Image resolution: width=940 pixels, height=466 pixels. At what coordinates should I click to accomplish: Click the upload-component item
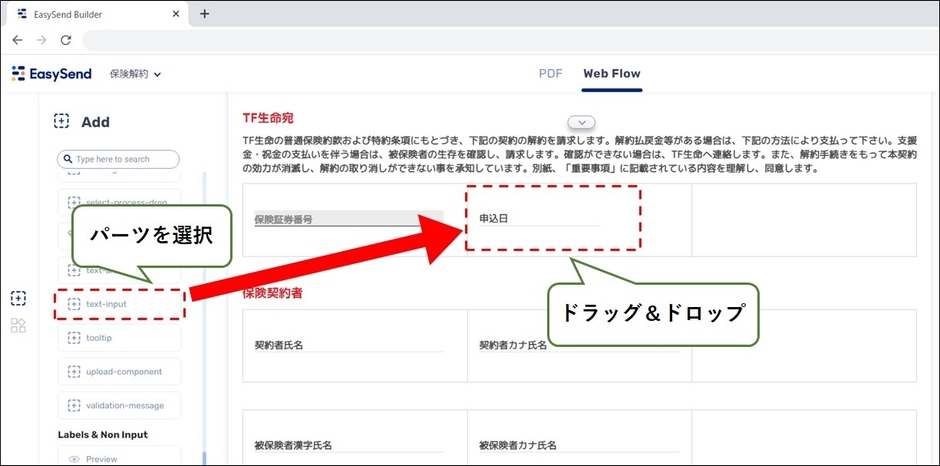(x=118, y=372)
